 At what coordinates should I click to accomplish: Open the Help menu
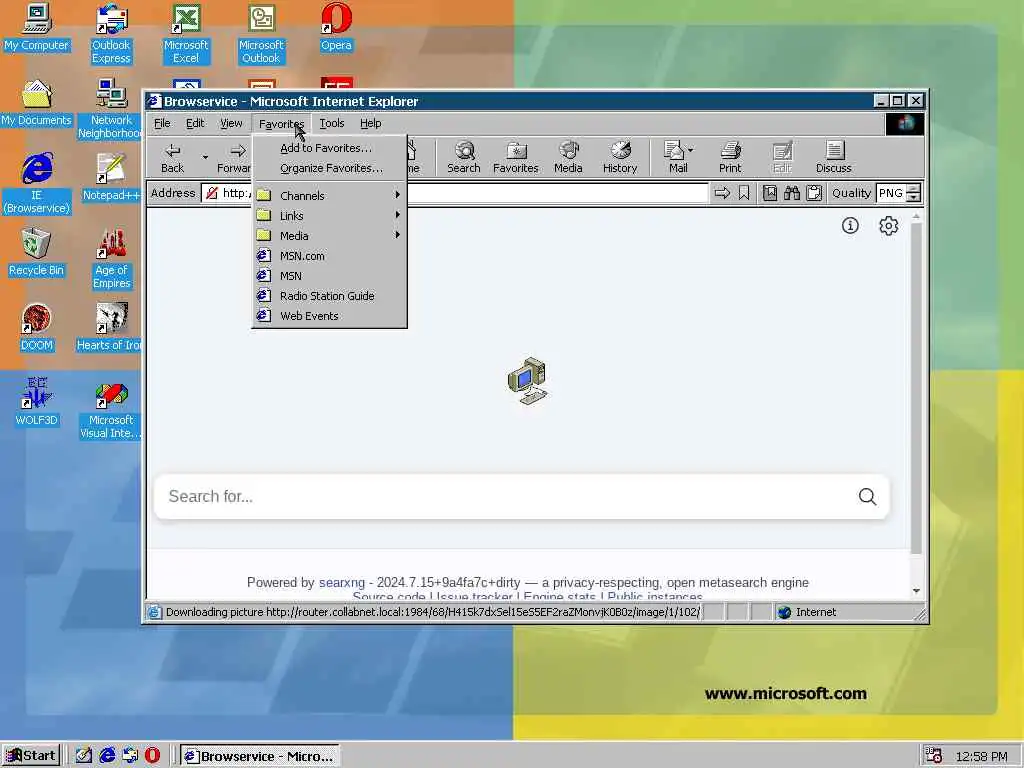tap(370, 123)
